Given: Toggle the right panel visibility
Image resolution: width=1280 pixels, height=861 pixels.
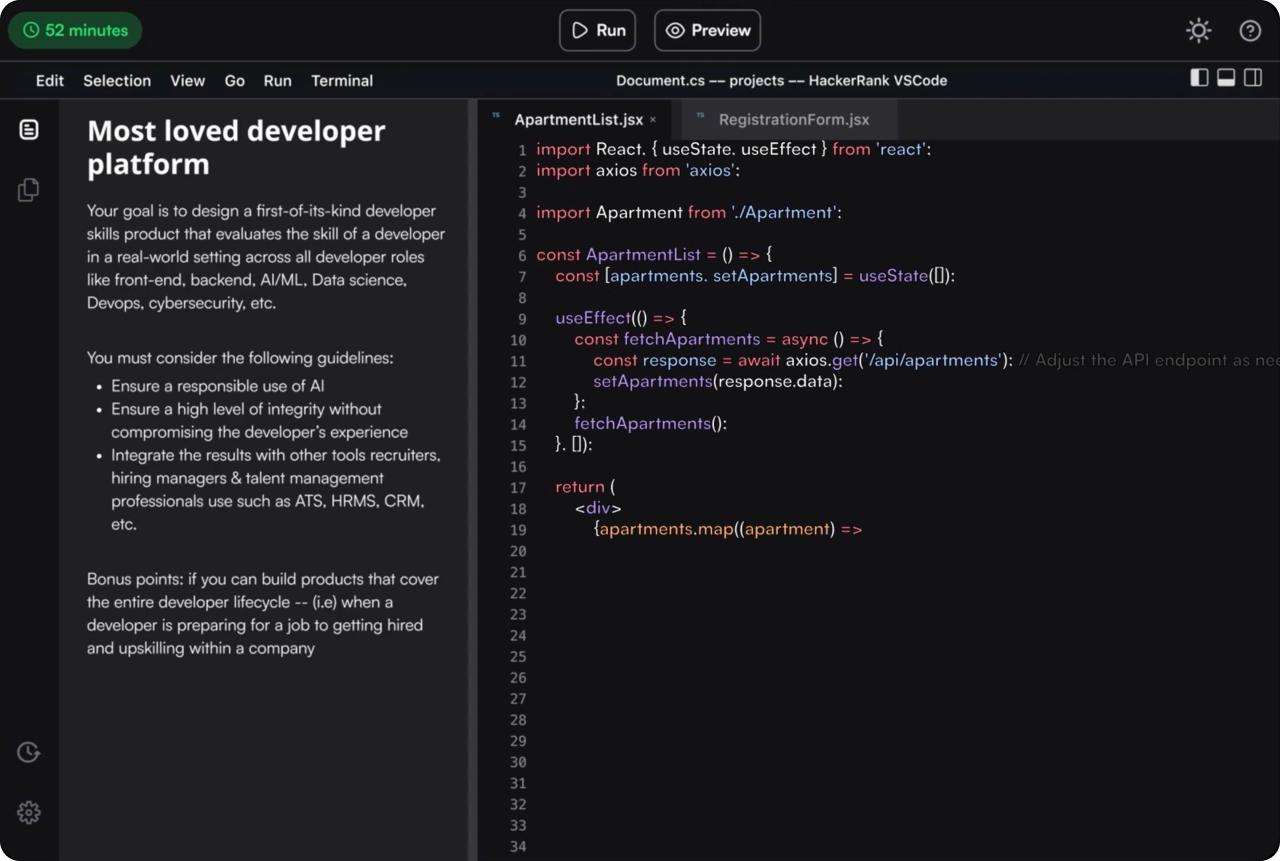Looking at the screenshot, I should tap(1252, 77).
